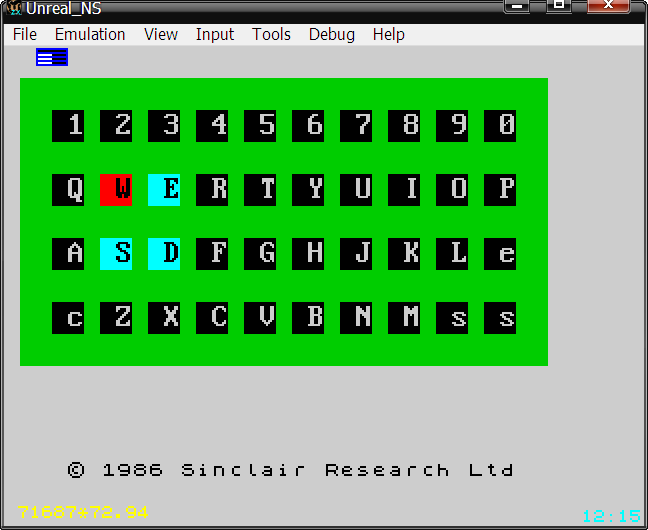This screenshot has width=648, height=530.
Task: Select the 7 key tile
Action: pos(356,126)
